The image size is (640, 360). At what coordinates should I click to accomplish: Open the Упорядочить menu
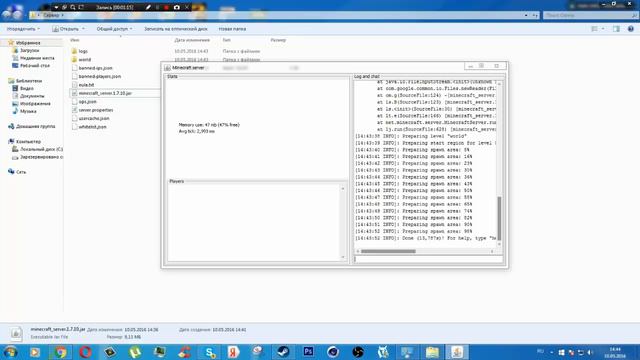pos(23,29)
